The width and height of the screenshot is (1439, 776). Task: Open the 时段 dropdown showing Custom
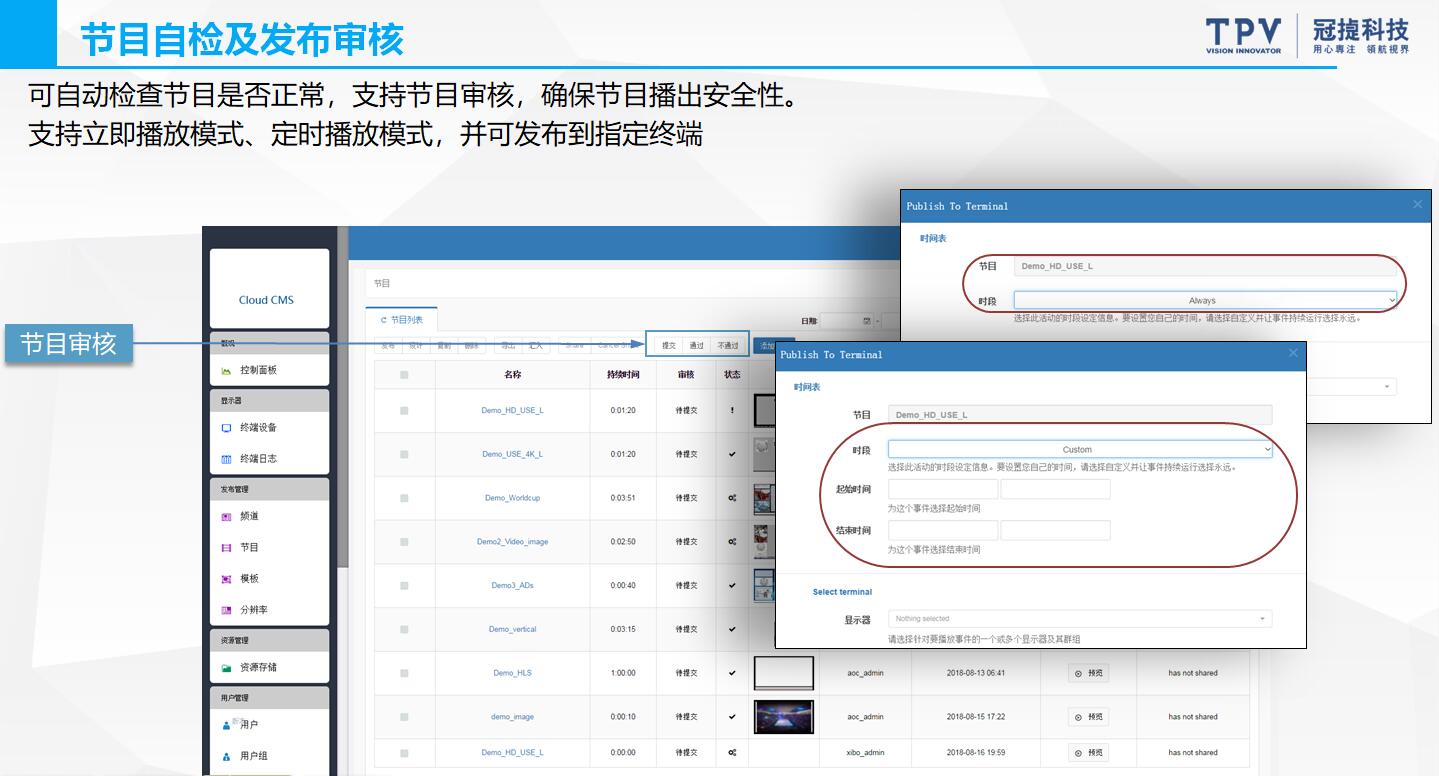tap(1079, 450)
